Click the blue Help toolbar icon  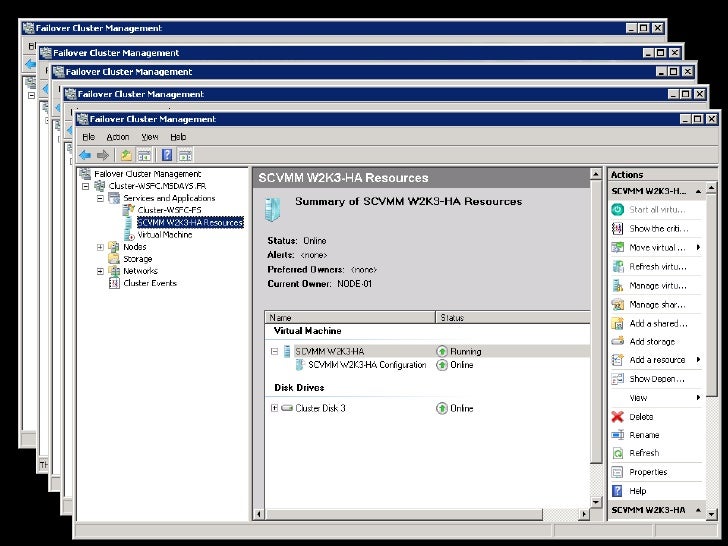point(167,155)
